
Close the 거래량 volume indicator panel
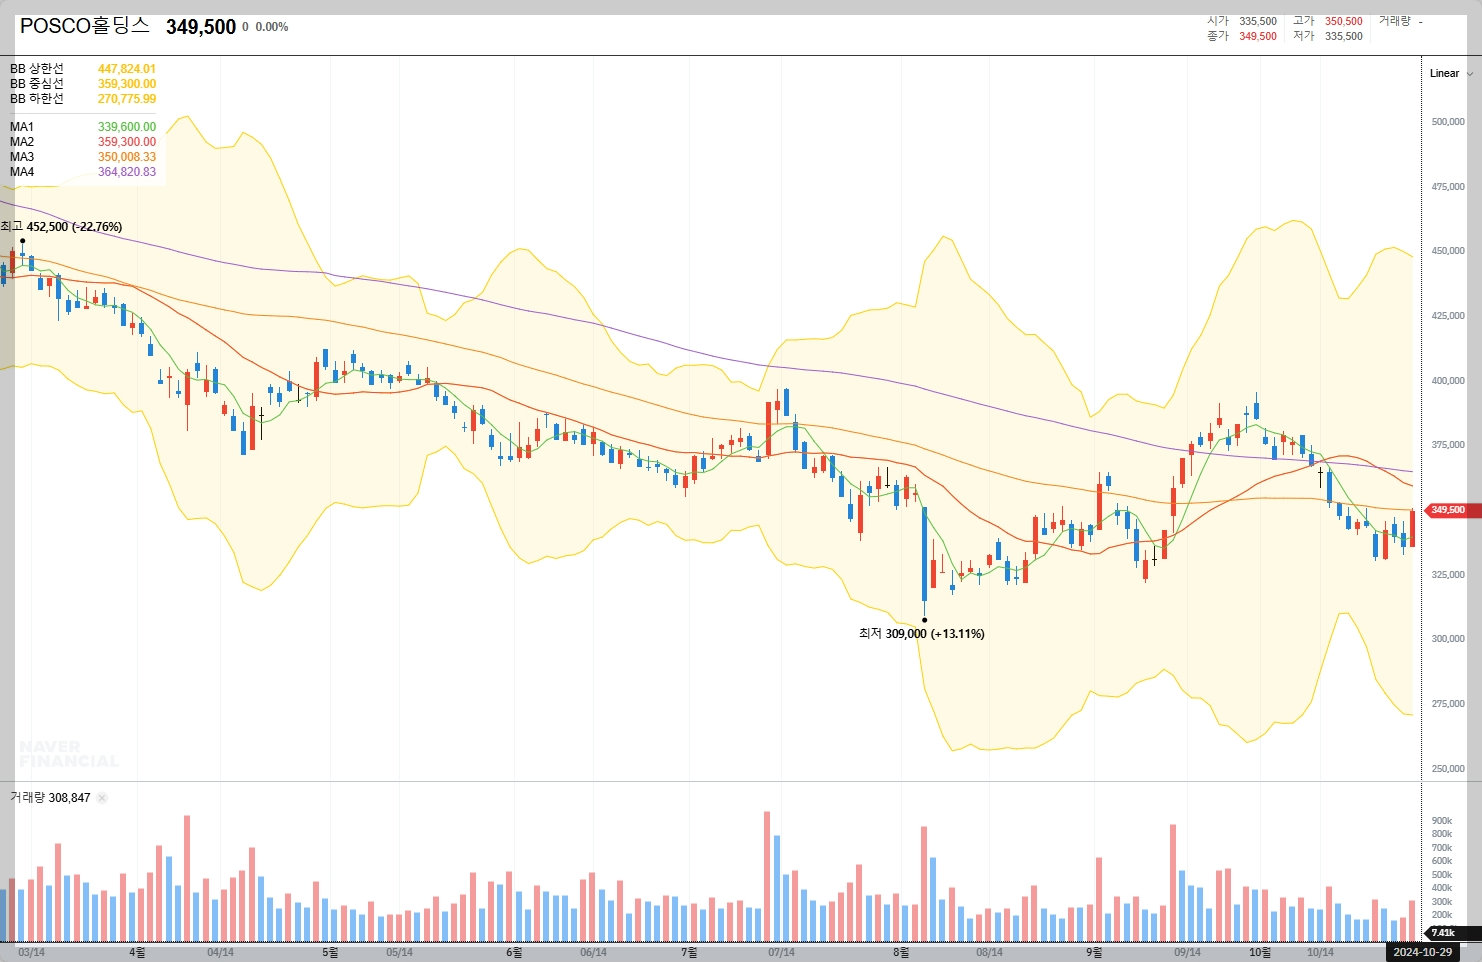(x=102, y=798)
